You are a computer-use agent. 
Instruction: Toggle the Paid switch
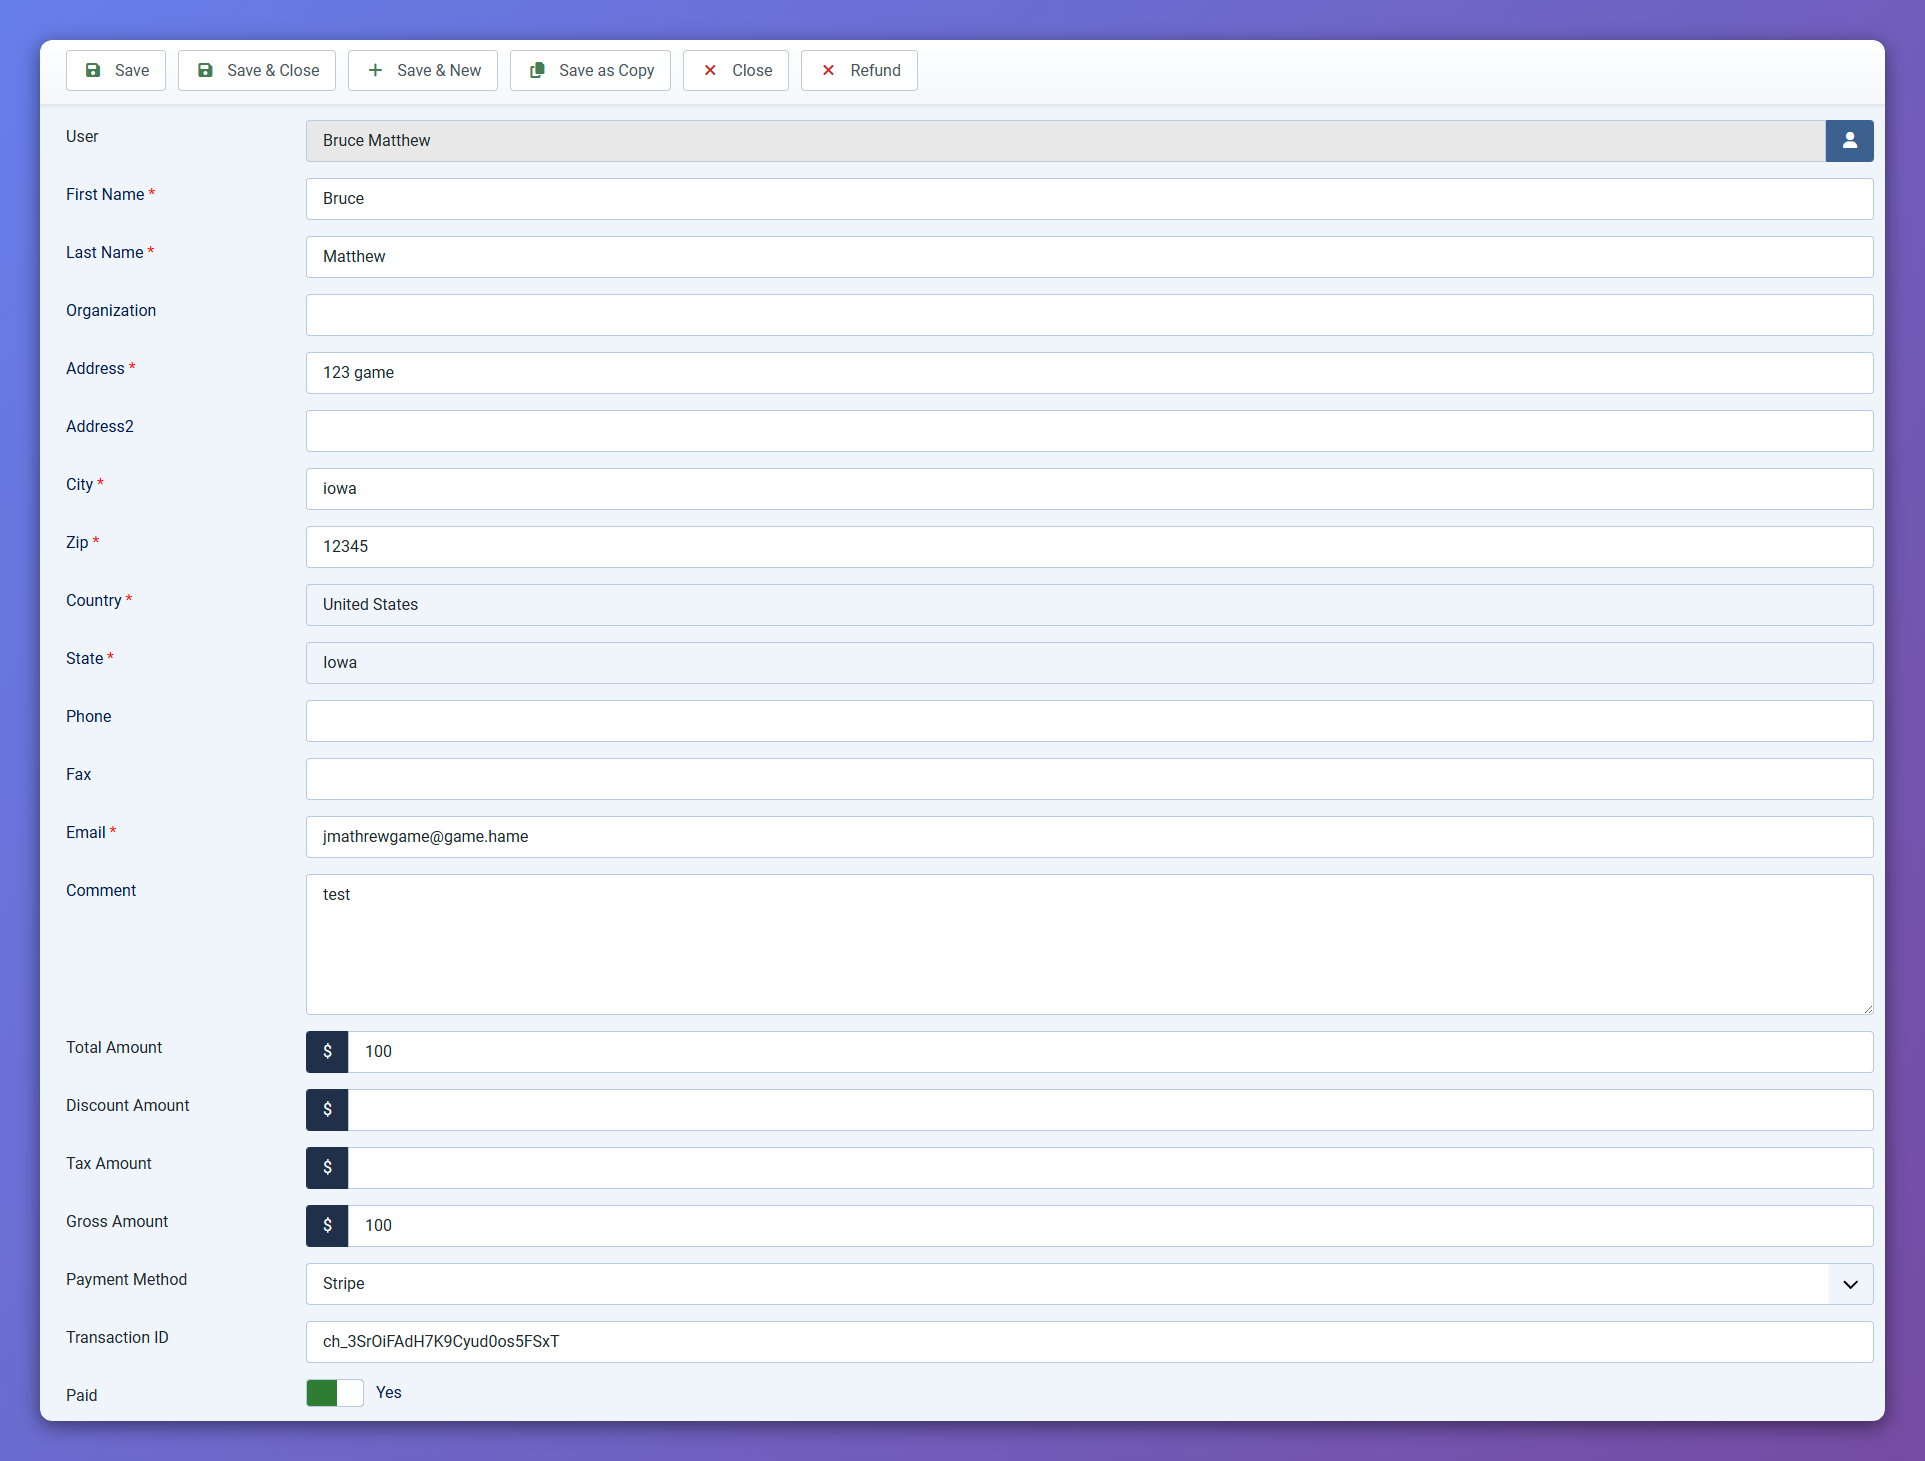point(335,1393)
